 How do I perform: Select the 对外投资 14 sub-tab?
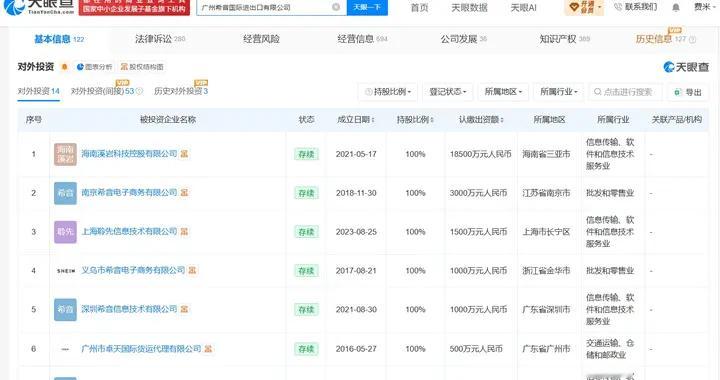pyautogui.click(x=39, y=91)
